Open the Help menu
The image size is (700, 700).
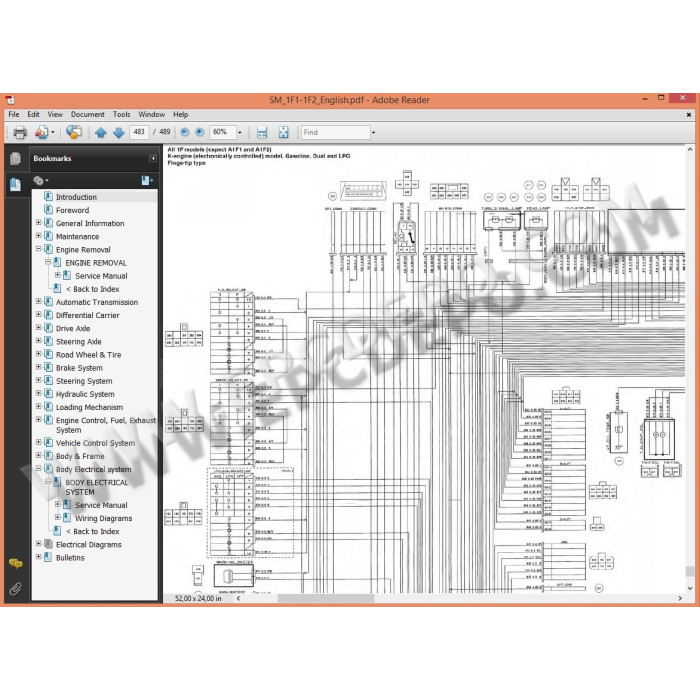[x=180, y=114]
